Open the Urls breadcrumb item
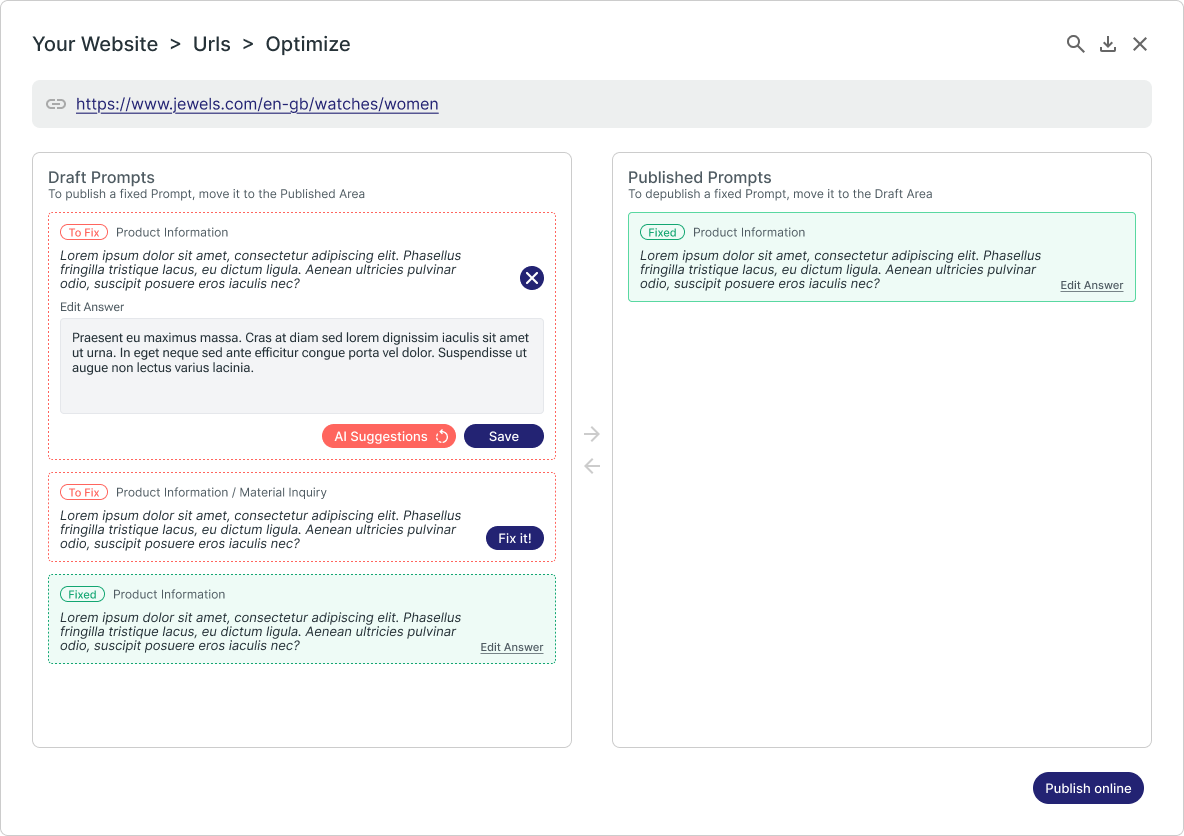 coord(211,44)
